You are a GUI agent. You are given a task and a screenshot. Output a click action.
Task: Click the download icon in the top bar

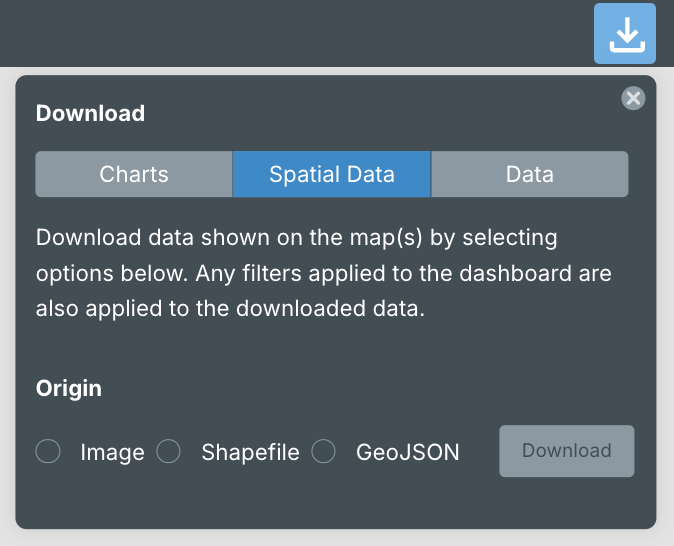625,34
